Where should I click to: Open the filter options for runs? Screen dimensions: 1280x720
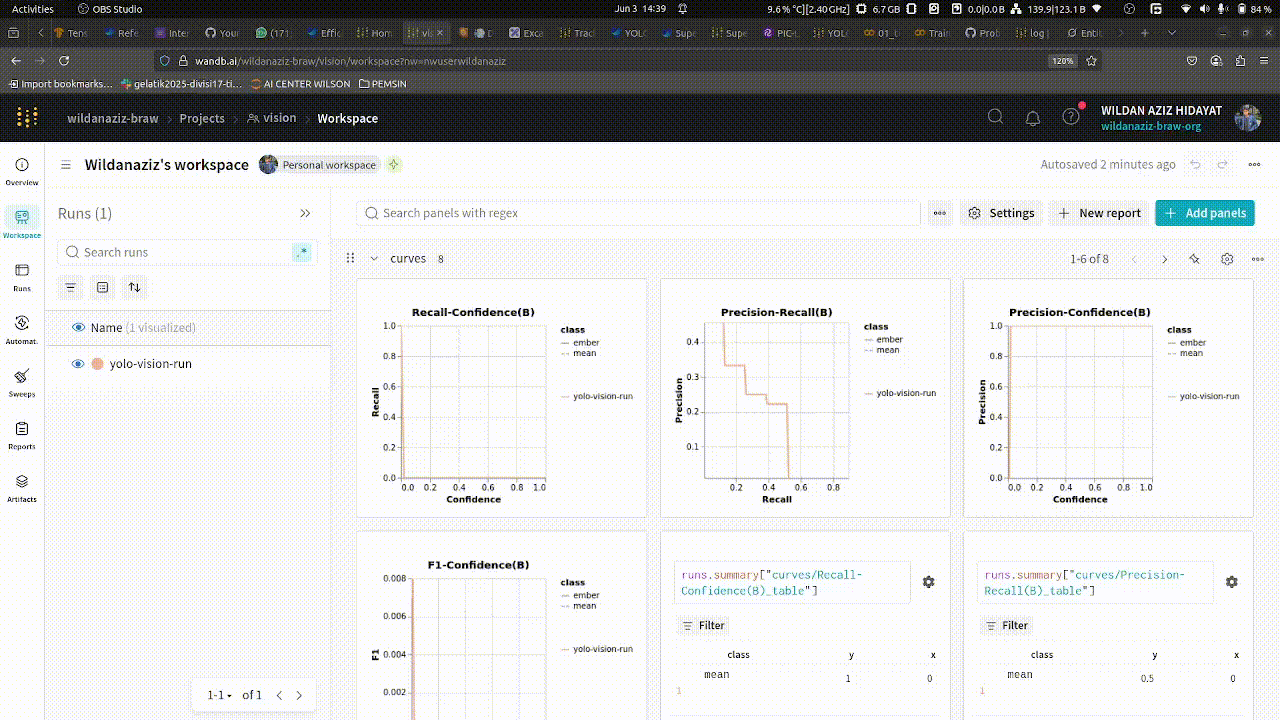click(70, 287)
